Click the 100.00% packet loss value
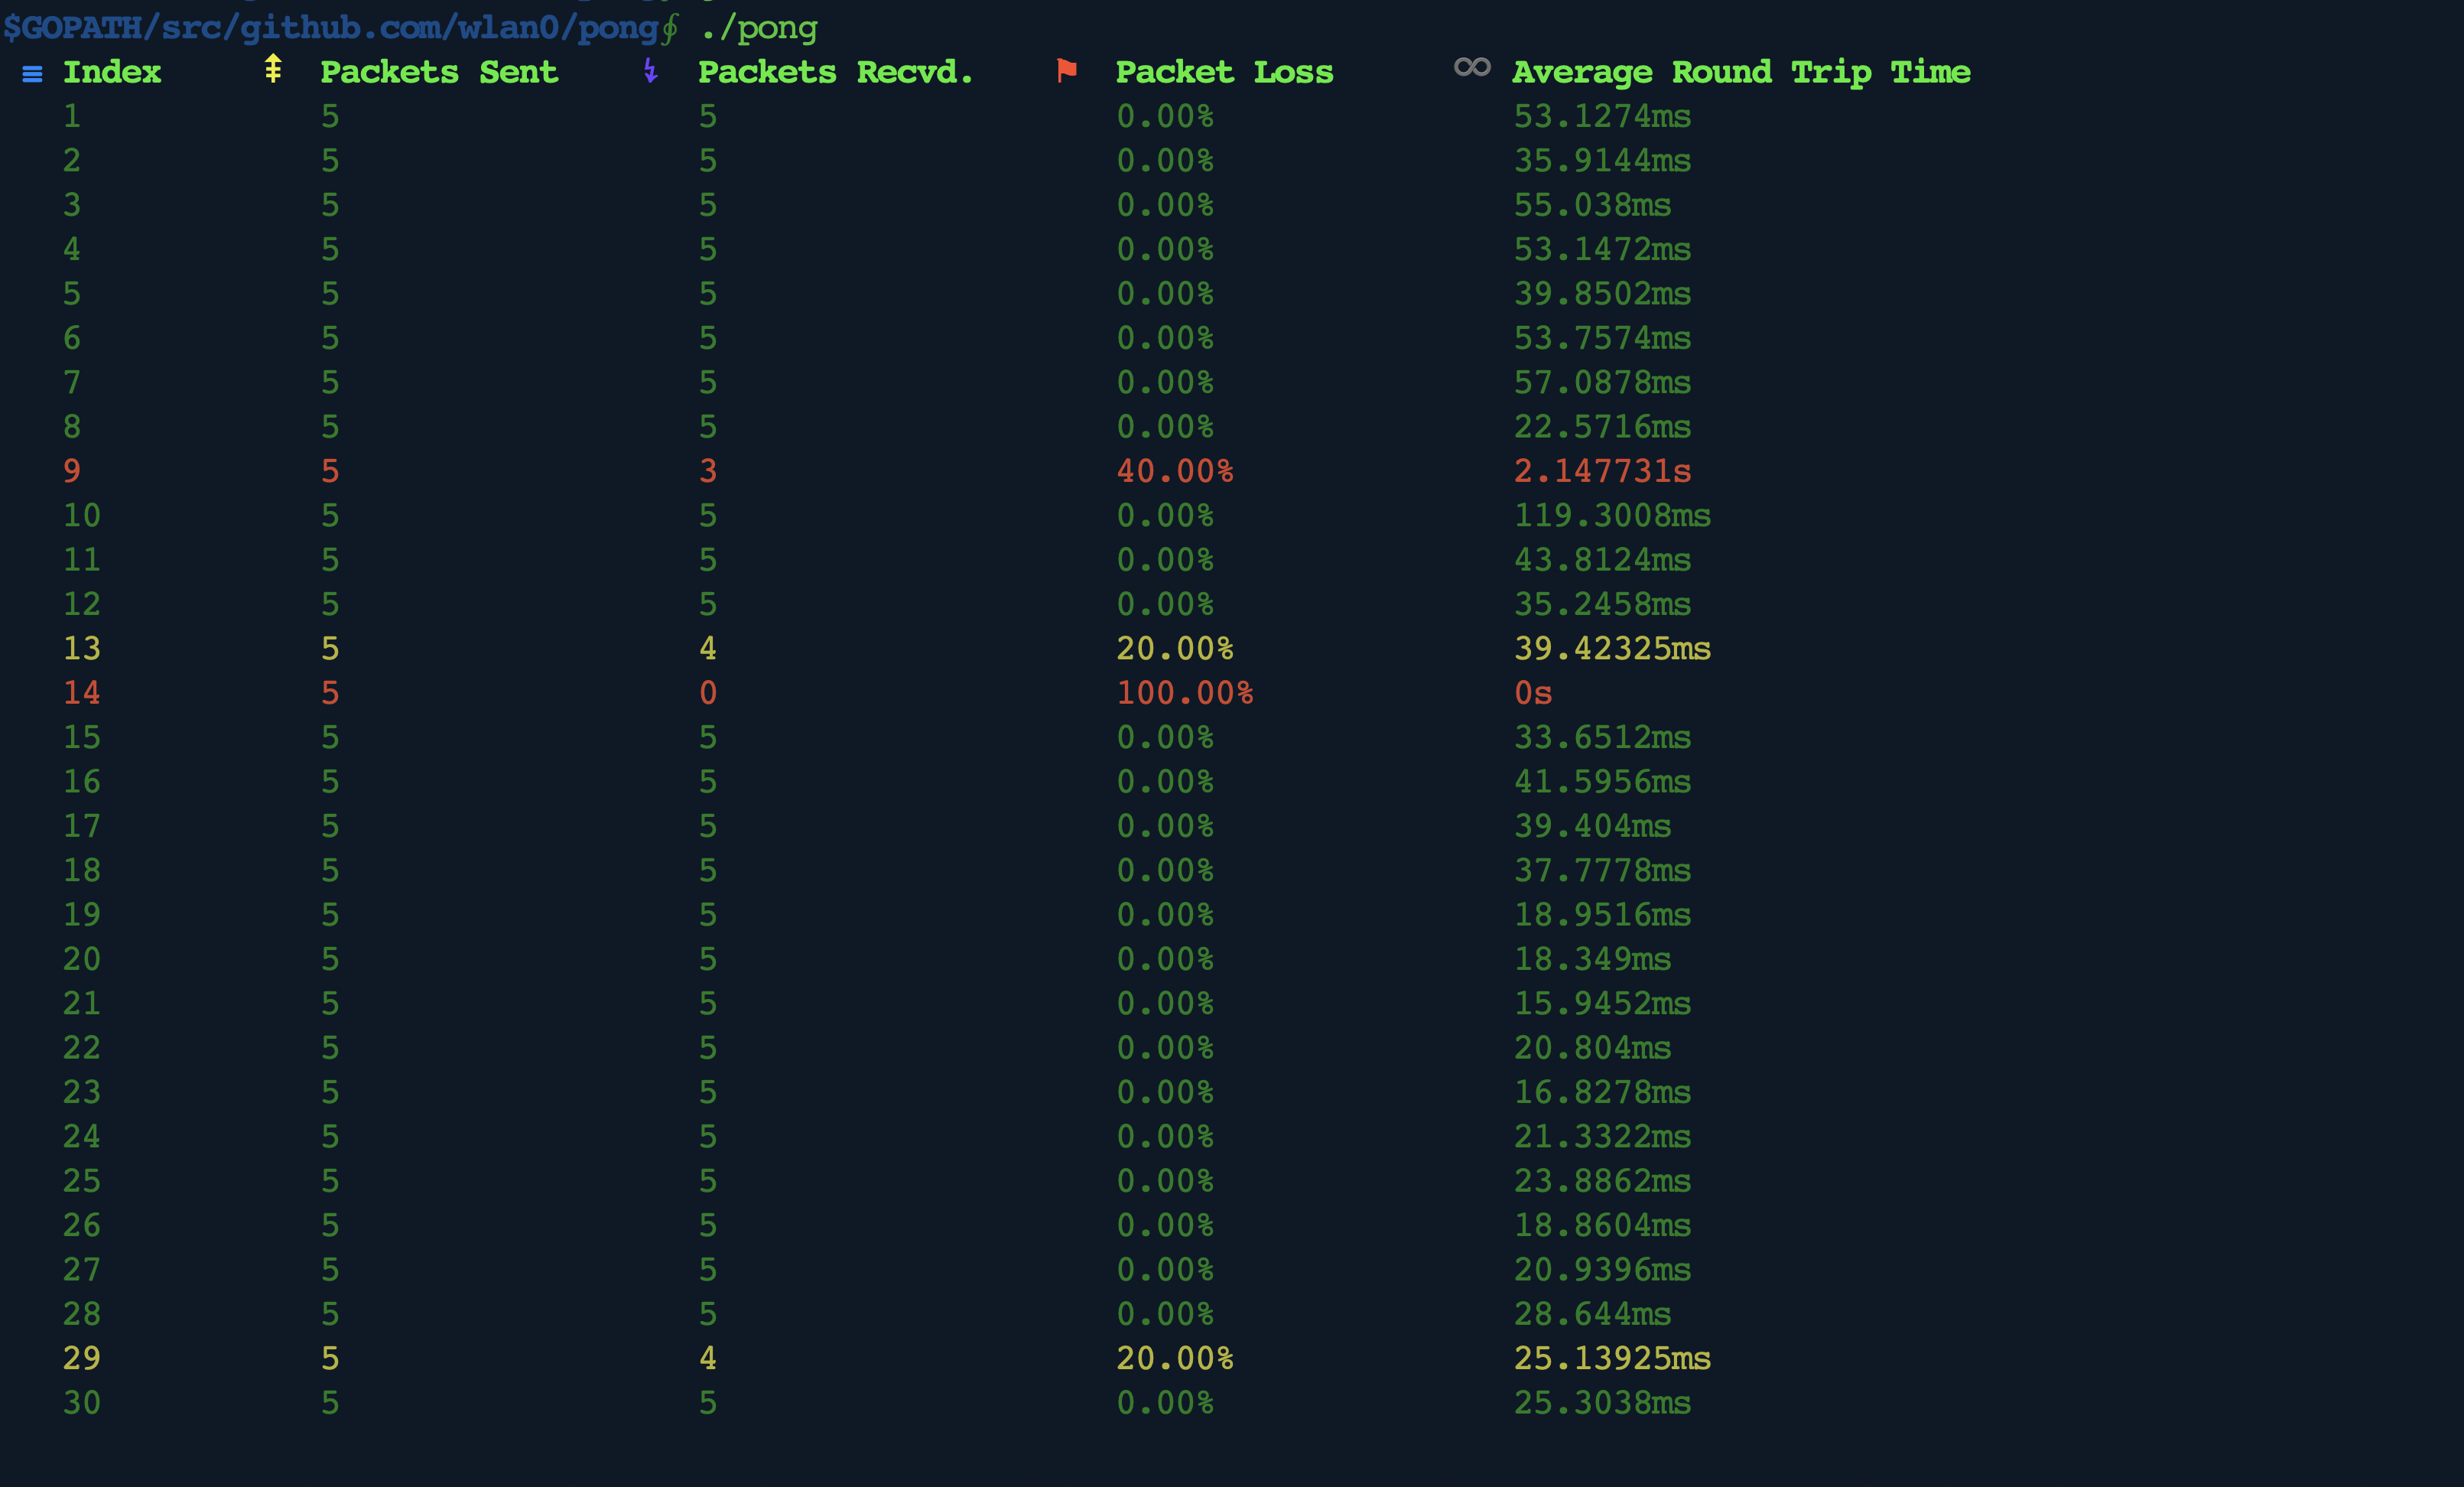 click(x=1184, y=693)
